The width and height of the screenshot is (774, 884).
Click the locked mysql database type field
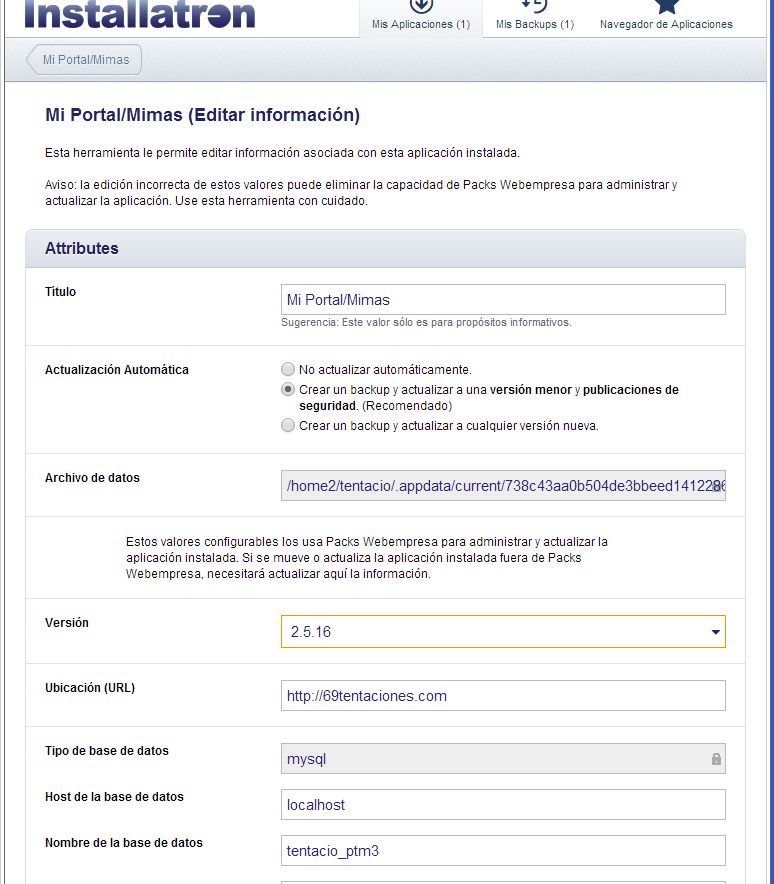click(x=503, y=759)
